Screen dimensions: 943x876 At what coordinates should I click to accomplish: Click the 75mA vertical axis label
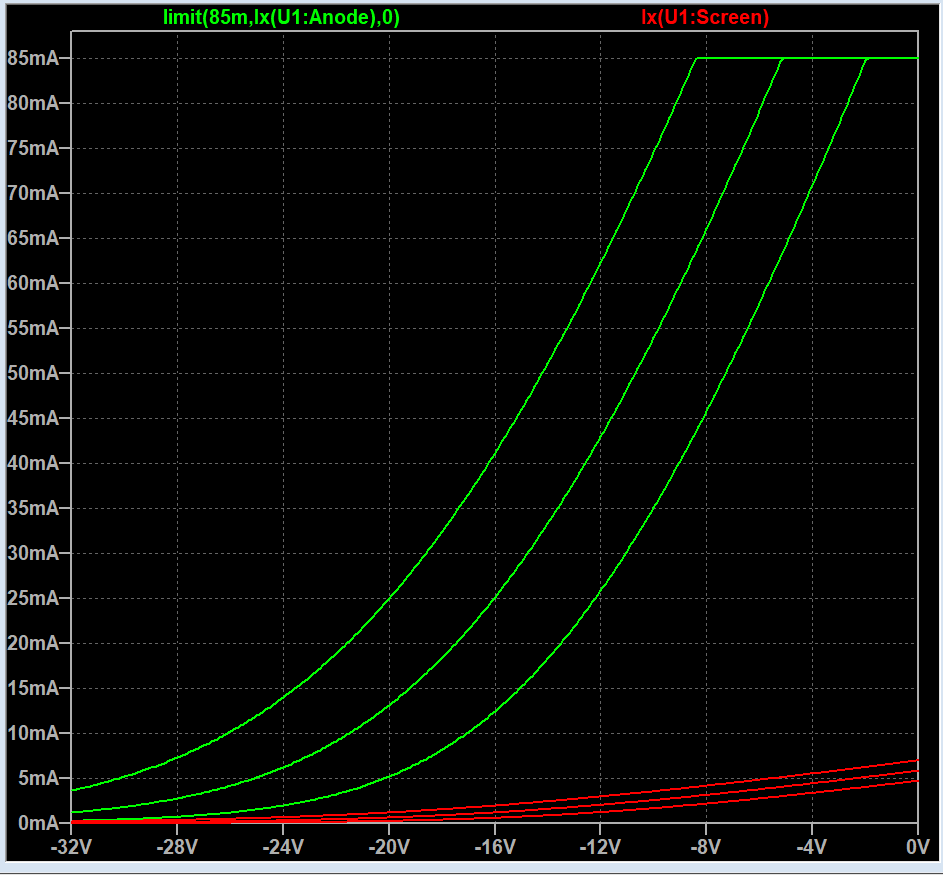(33, 148)
